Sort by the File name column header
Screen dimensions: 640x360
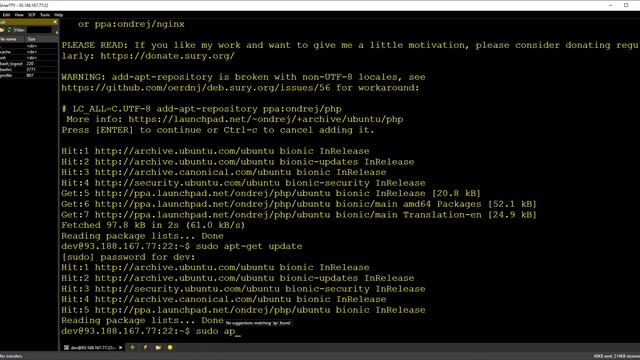tap(13, 39)
